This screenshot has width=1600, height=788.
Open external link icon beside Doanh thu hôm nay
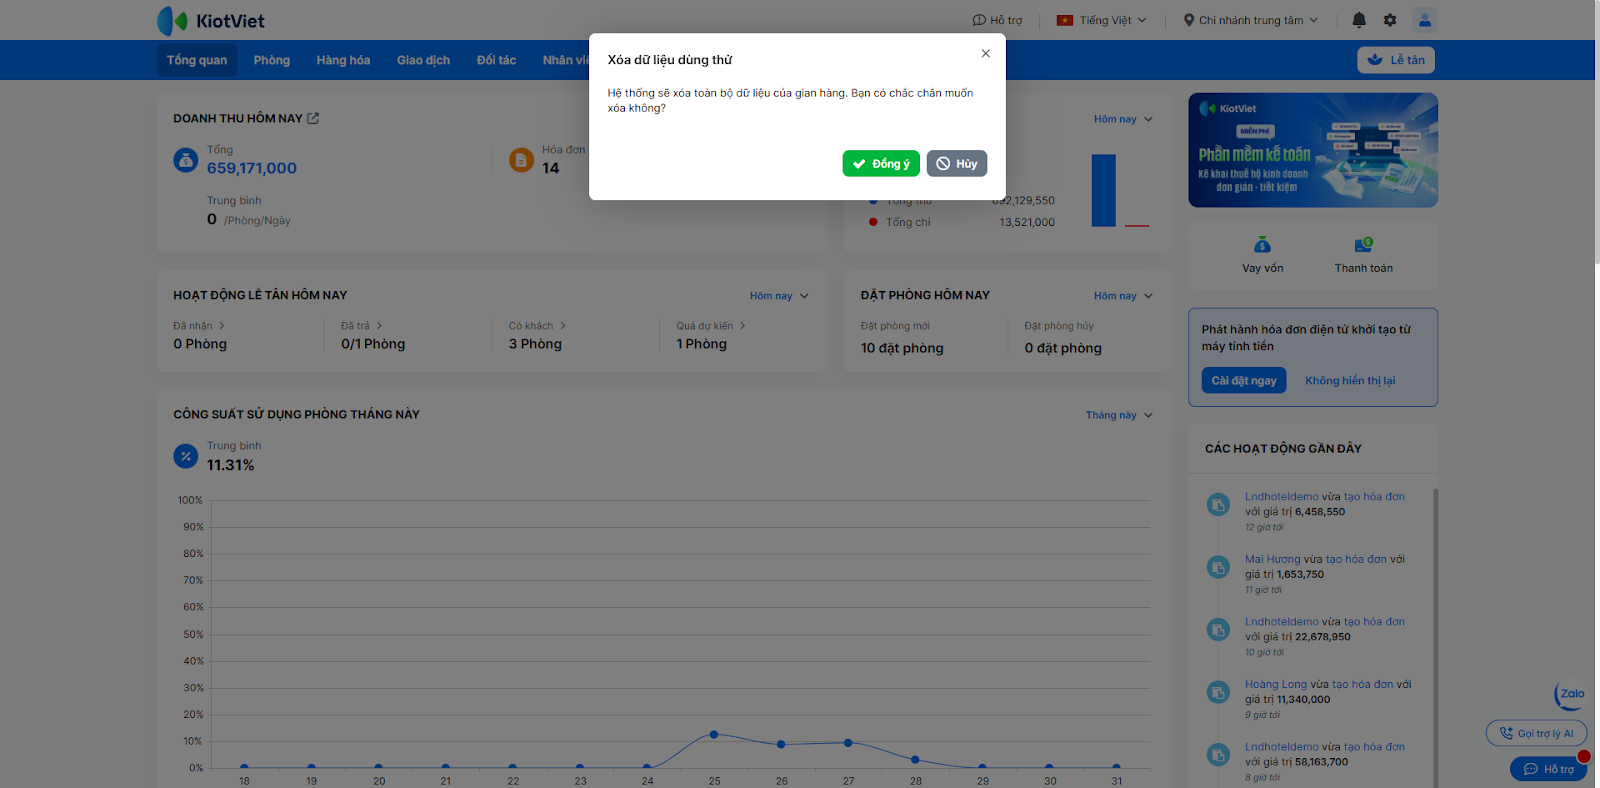(x=313, y=118)
